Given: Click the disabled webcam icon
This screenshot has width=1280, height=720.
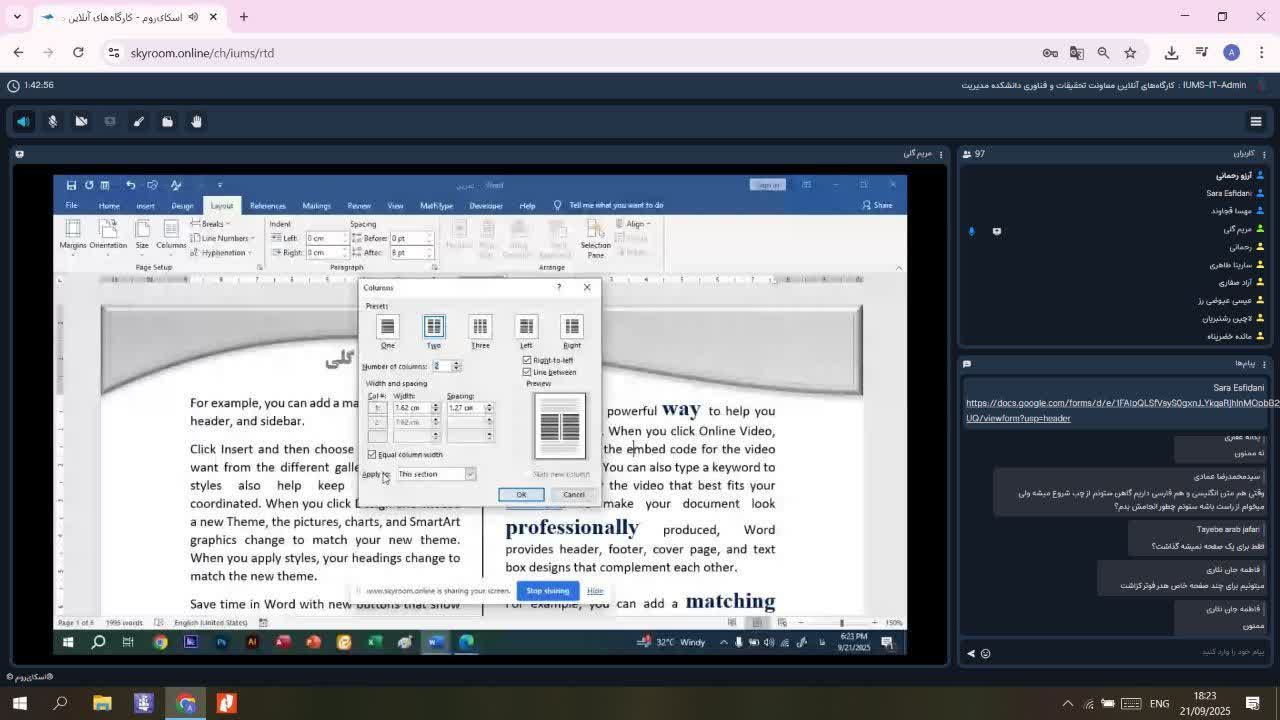Looking at the screenshot, I should (x=82, y=121).
